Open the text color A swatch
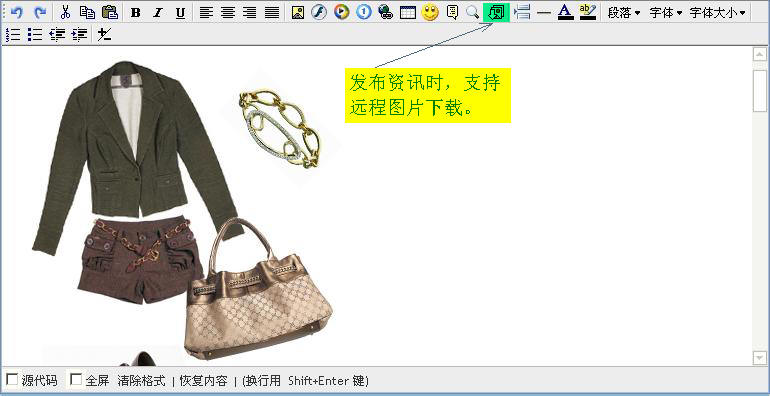Image resolution: width=770 pixels, height=396 pixels. [566, 12]
